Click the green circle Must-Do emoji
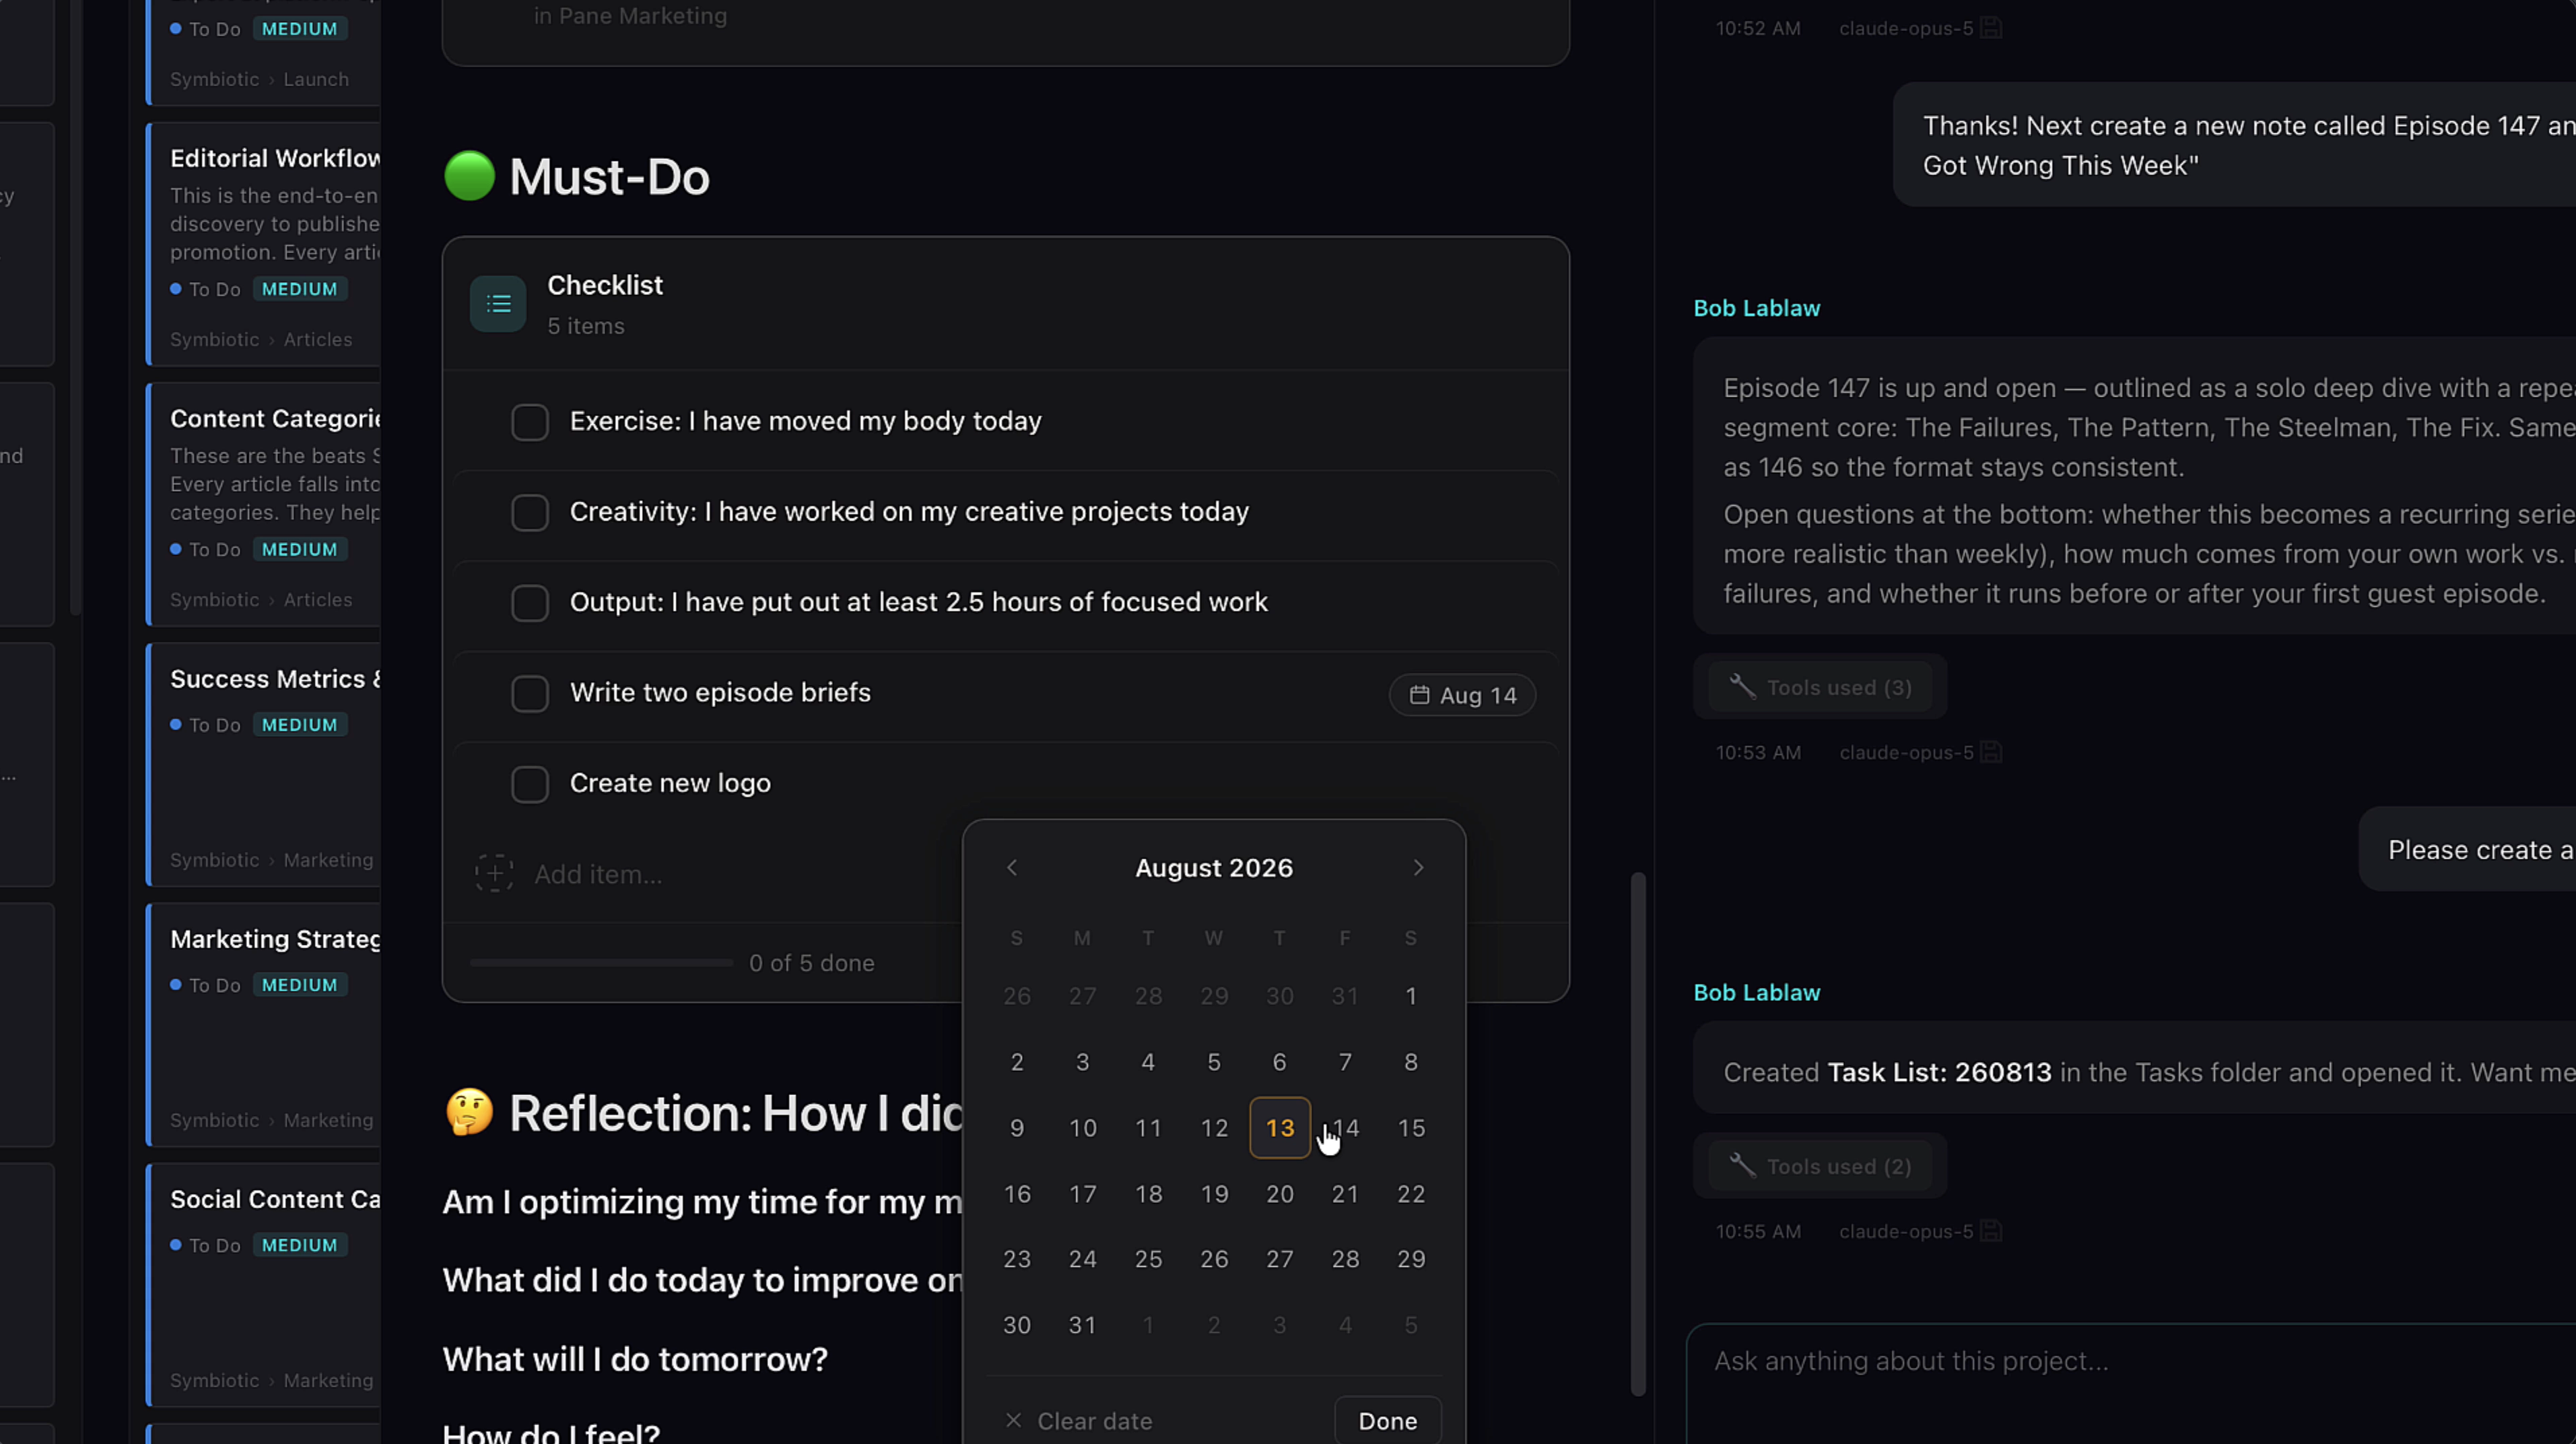 (x=469, y=176)
